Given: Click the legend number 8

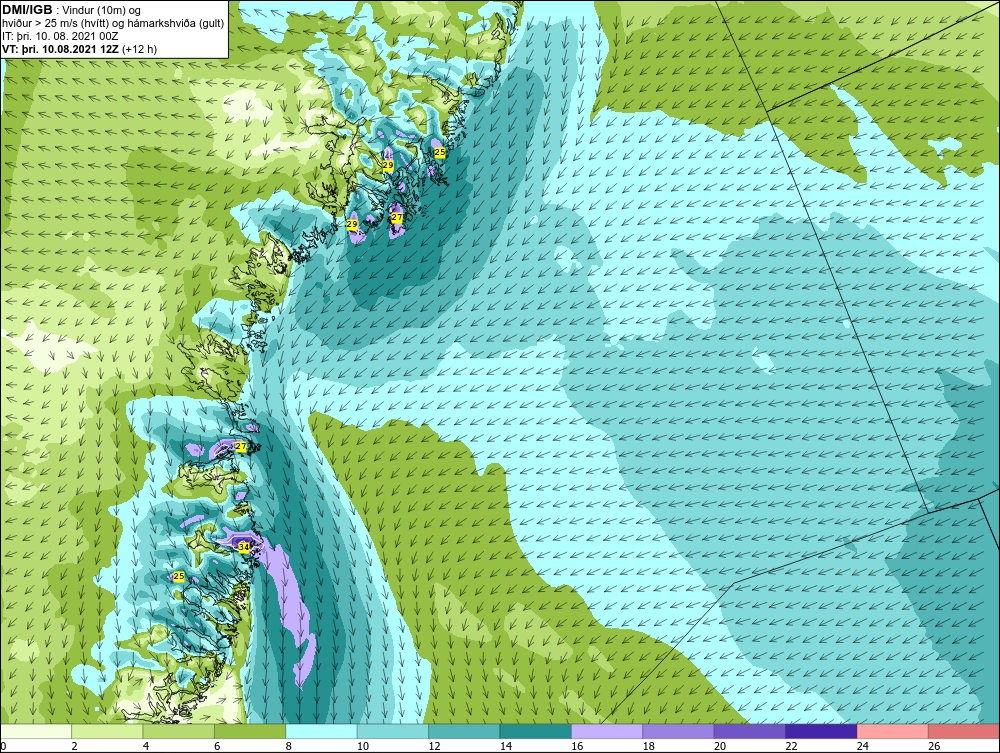Looking at the screenshot, I should (289, 746).
